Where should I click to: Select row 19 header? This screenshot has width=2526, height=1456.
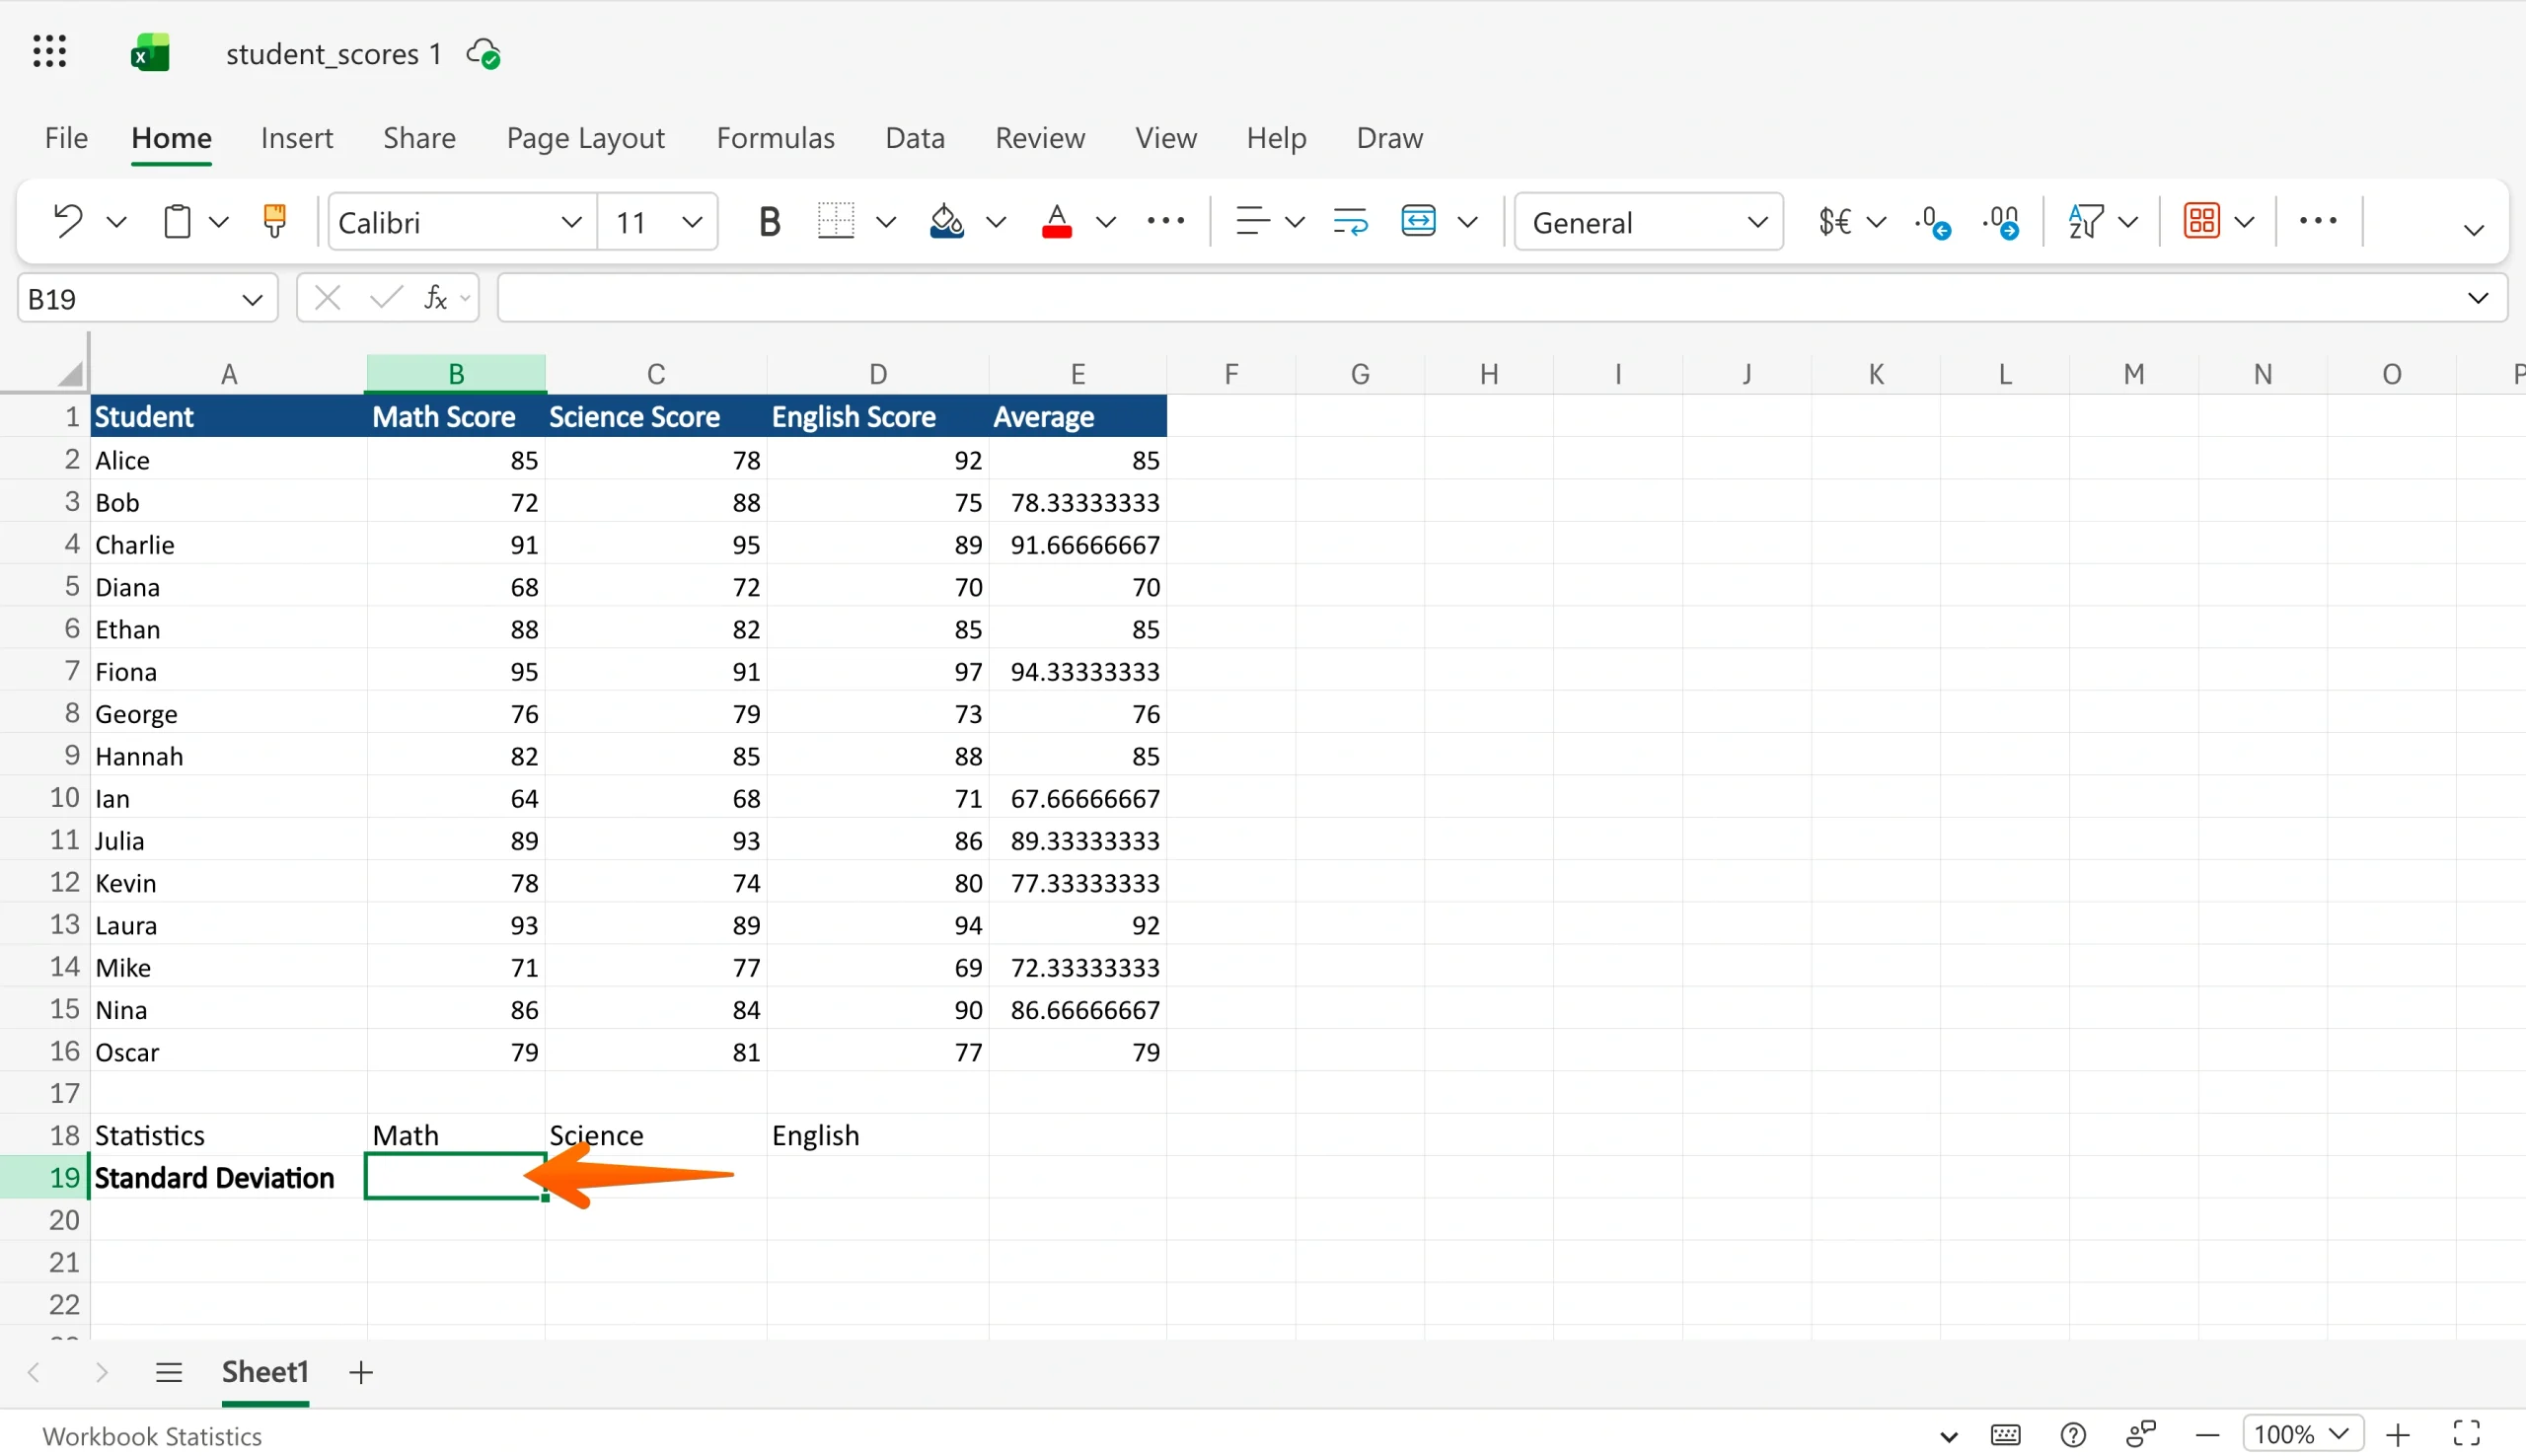(45, 1178)
